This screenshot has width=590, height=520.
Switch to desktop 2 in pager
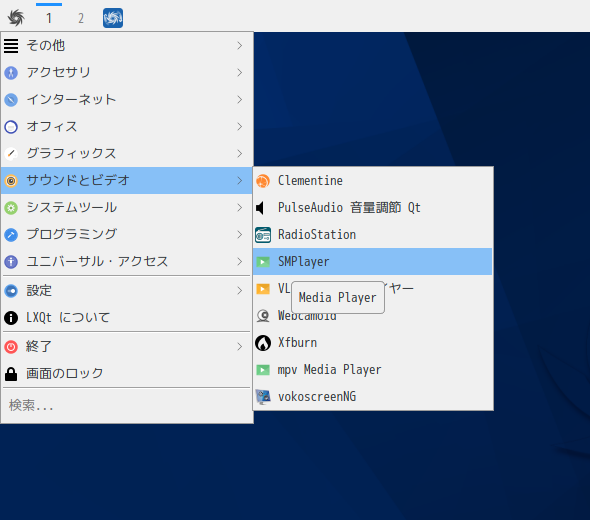tap(81, 18)
